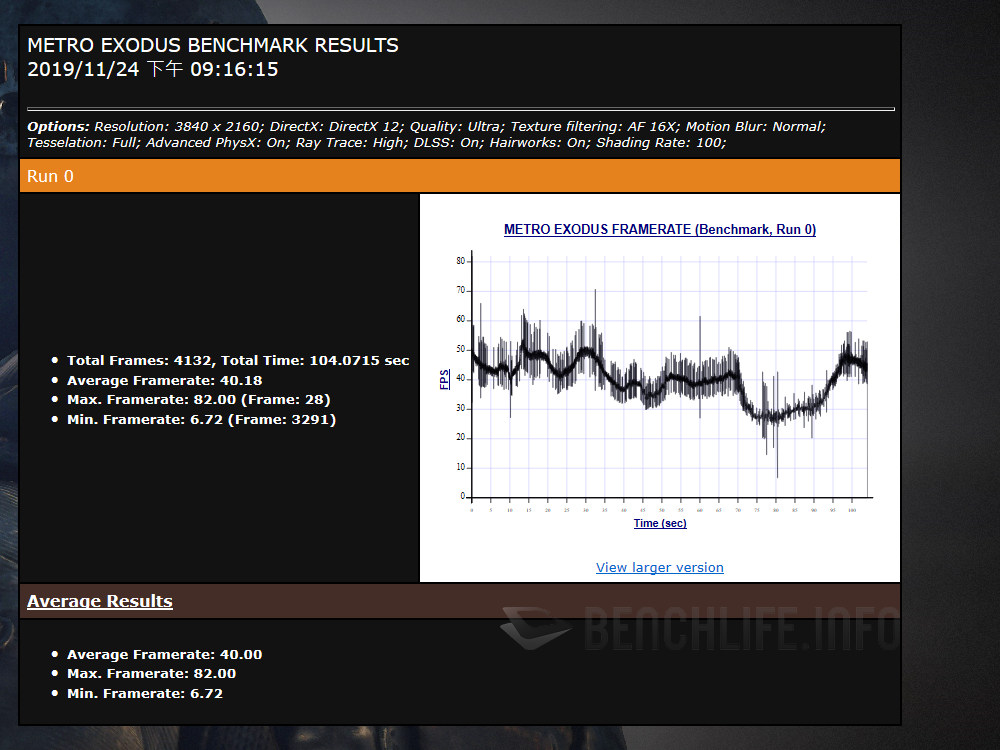Select the Average Framerate 40.00 result
1000x750 pixels.
[164, 654]
